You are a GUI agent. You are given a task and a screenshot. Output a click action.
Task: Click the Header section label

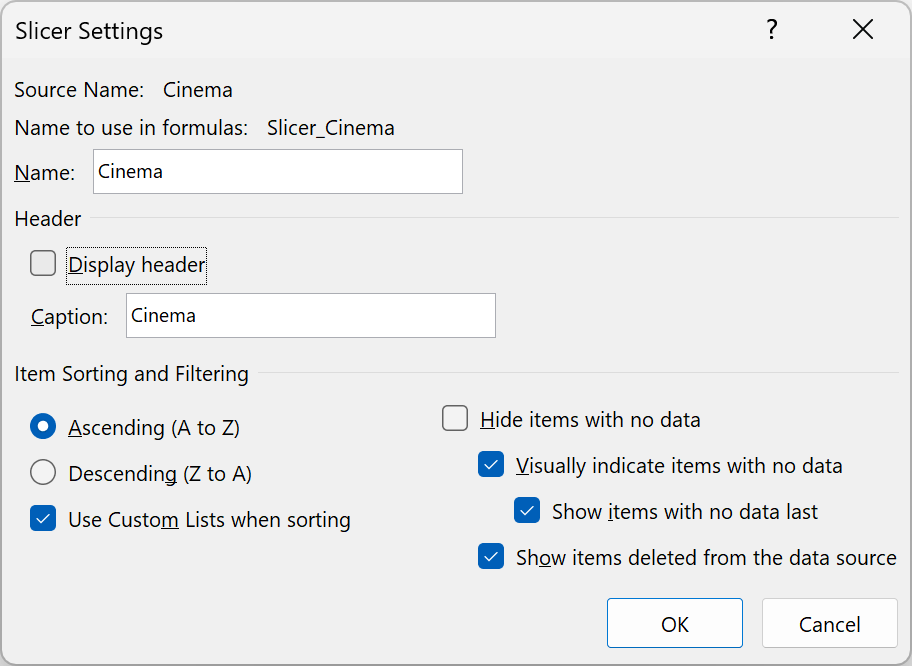48,219
